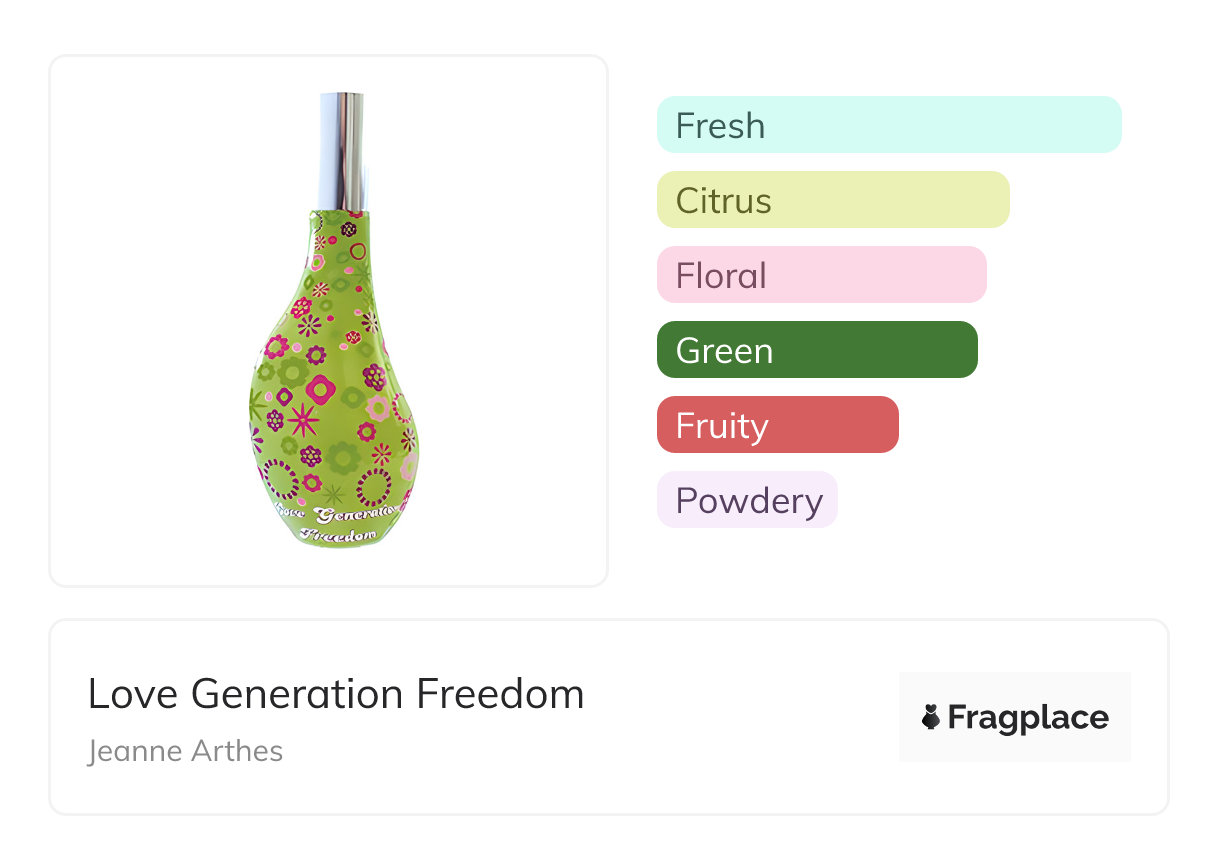Click the Fragplace wordmark text

click(x=1028, y=718)
